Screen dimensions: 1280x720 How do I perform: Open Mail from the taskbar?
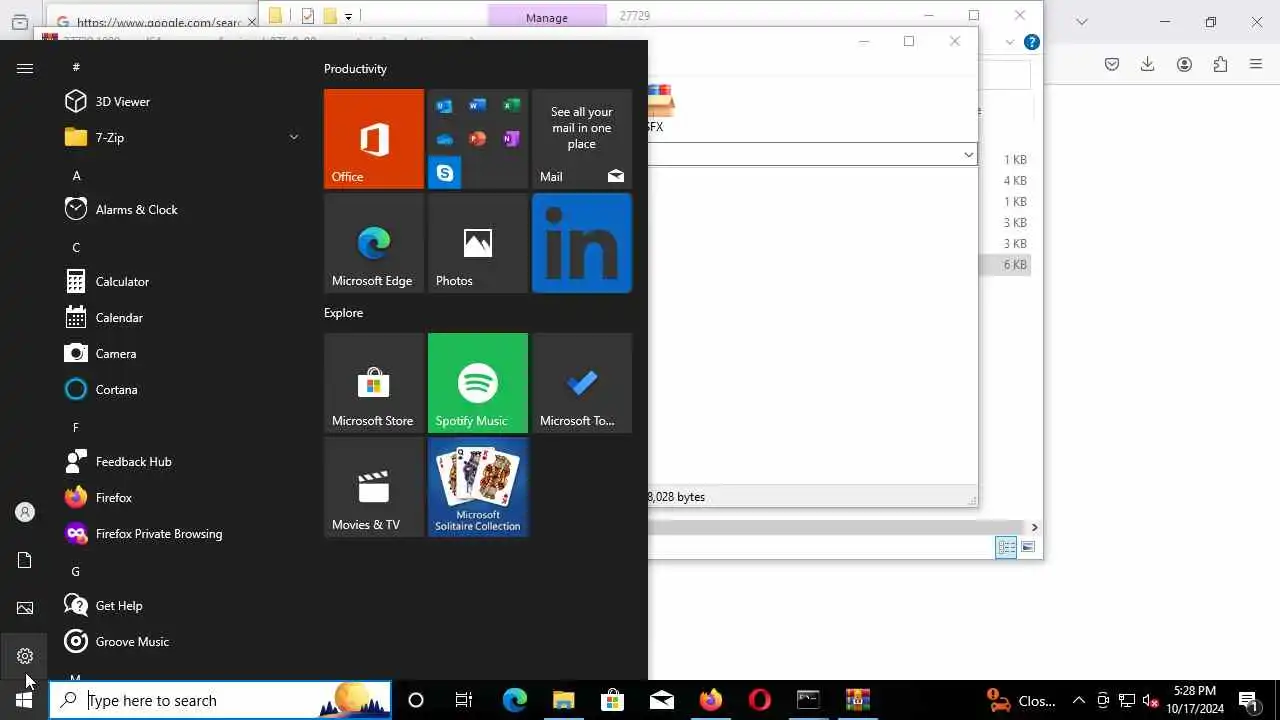(x=661, y=700)
